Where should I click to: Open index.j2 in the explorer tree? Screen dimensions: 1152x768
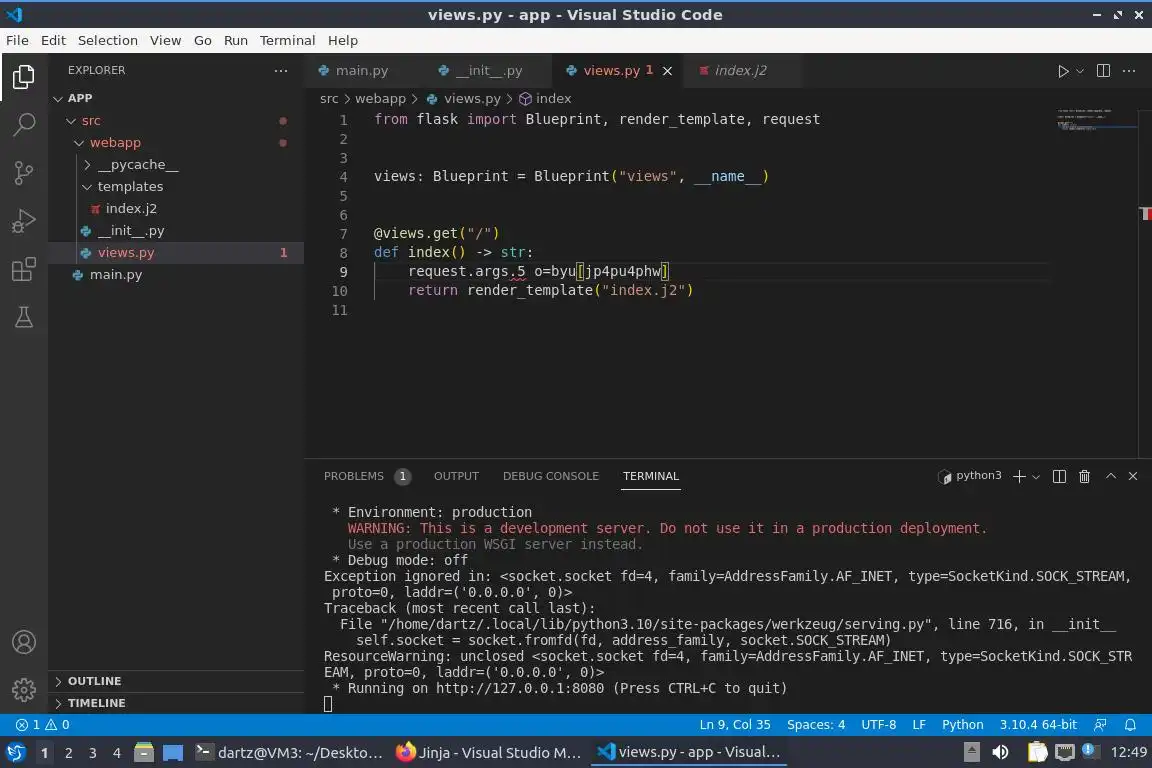[176, 209]
